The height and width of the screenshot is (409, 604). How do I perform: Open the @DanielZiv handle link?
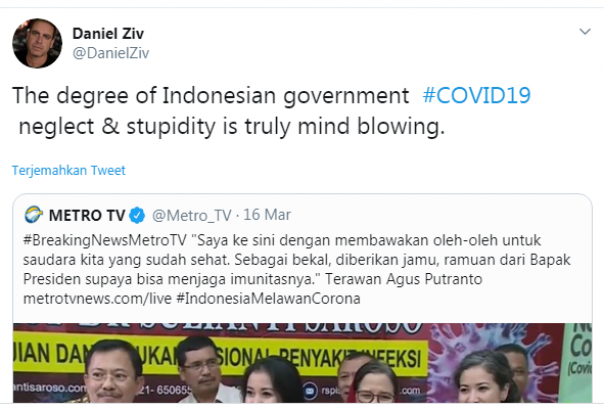[x=111, y=53]
